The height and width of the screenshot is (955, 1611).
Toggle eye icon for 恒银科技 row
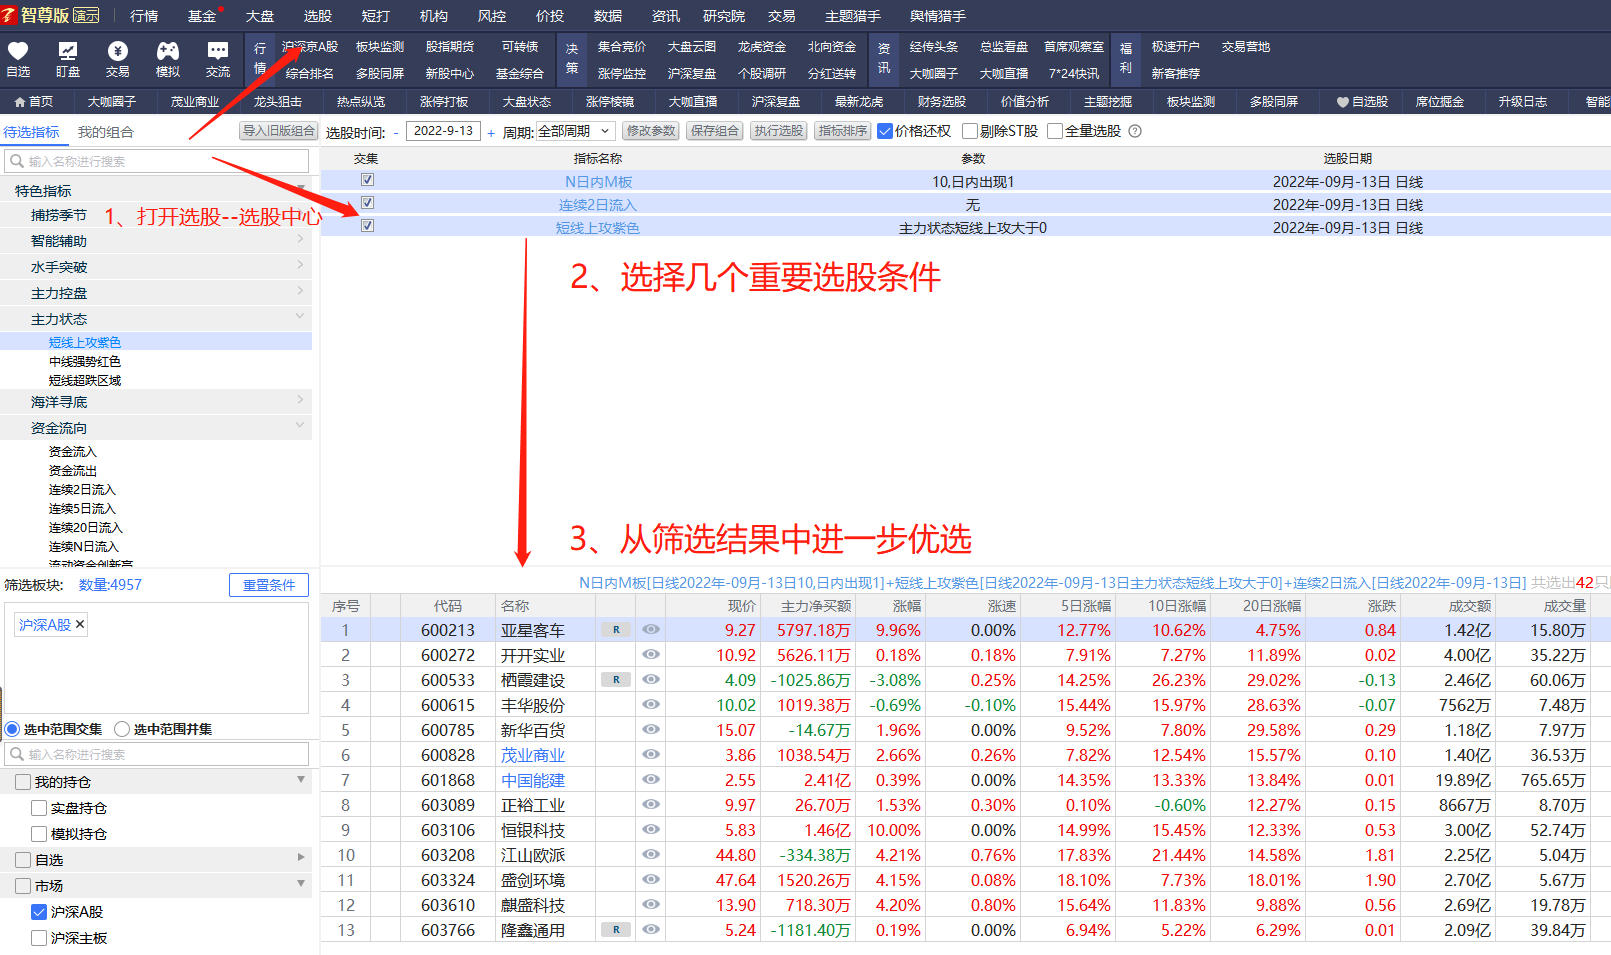click(651, 830)
